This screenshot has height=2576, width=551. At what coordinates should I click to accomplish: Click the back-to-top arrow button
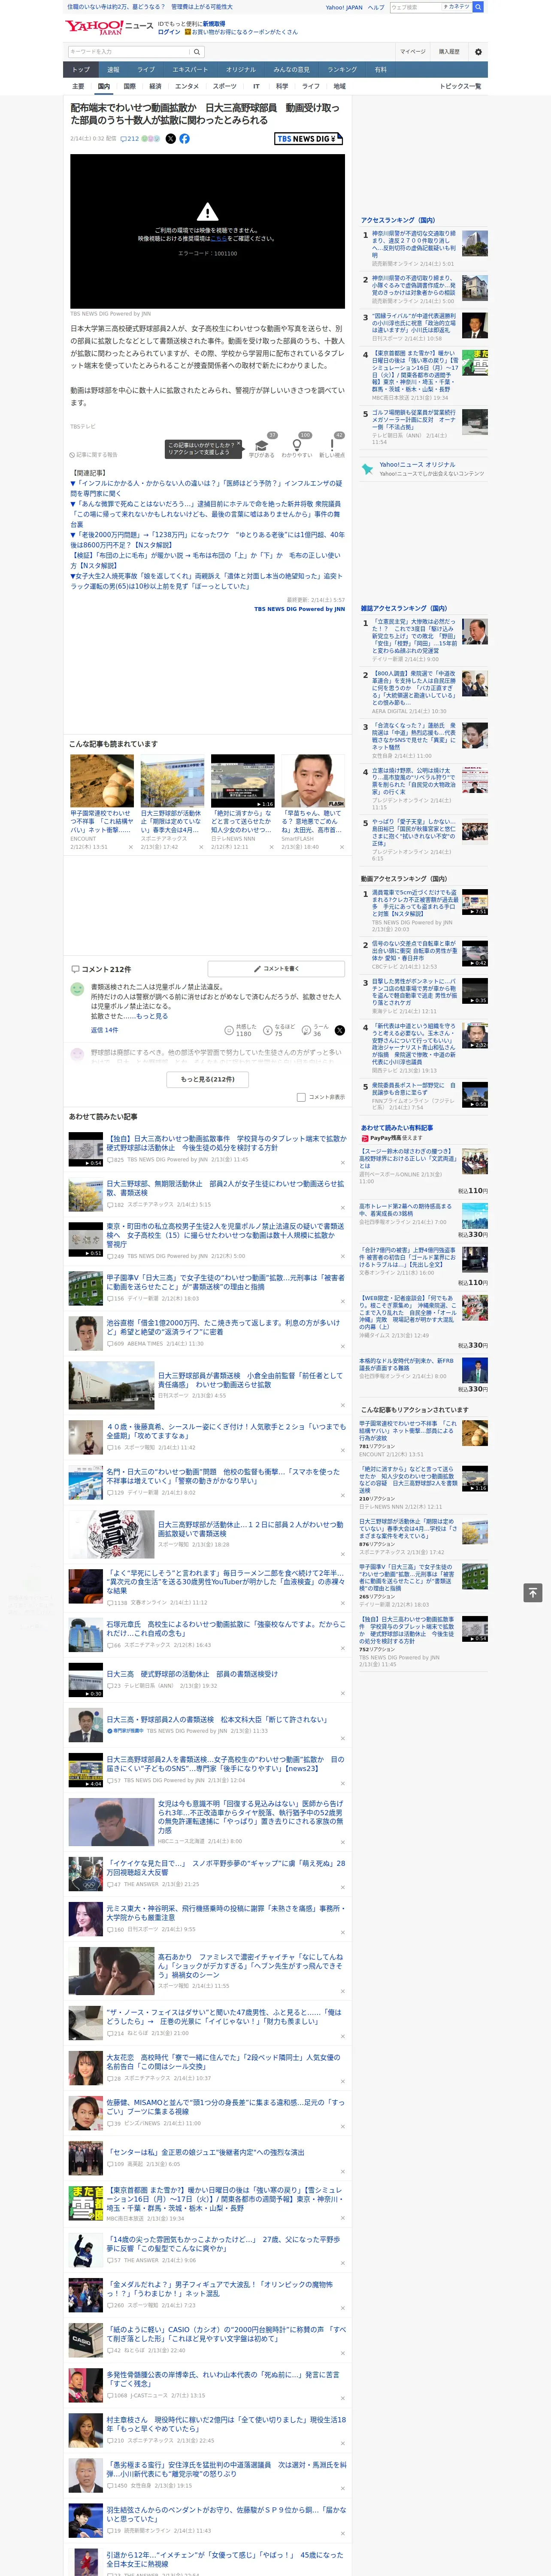pyautogui.click(x=533, y=1592)
